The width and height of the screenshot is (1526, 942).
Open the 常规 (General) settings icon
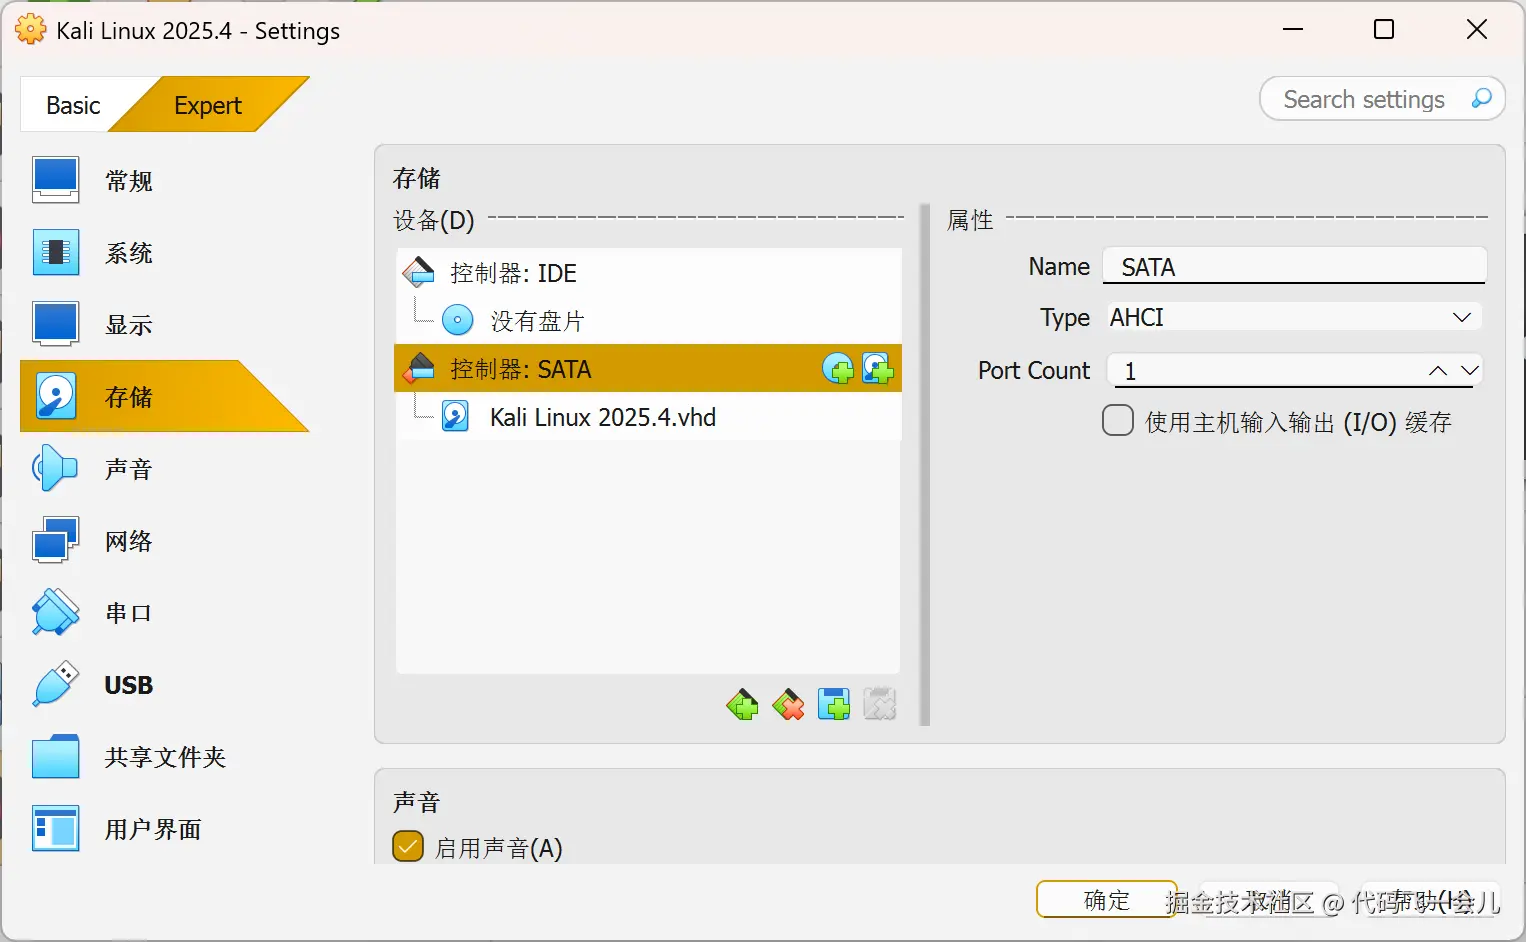click(x=55, y=180)
